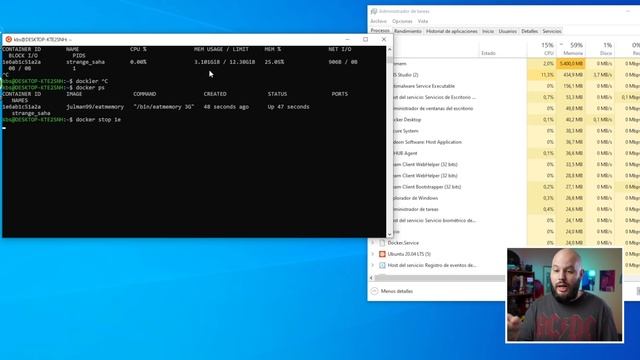Image resolution: width=640 pixels, height=360 pixels.
Task: Minimize the Ubuntu terminal window
Action: (347, 40)
